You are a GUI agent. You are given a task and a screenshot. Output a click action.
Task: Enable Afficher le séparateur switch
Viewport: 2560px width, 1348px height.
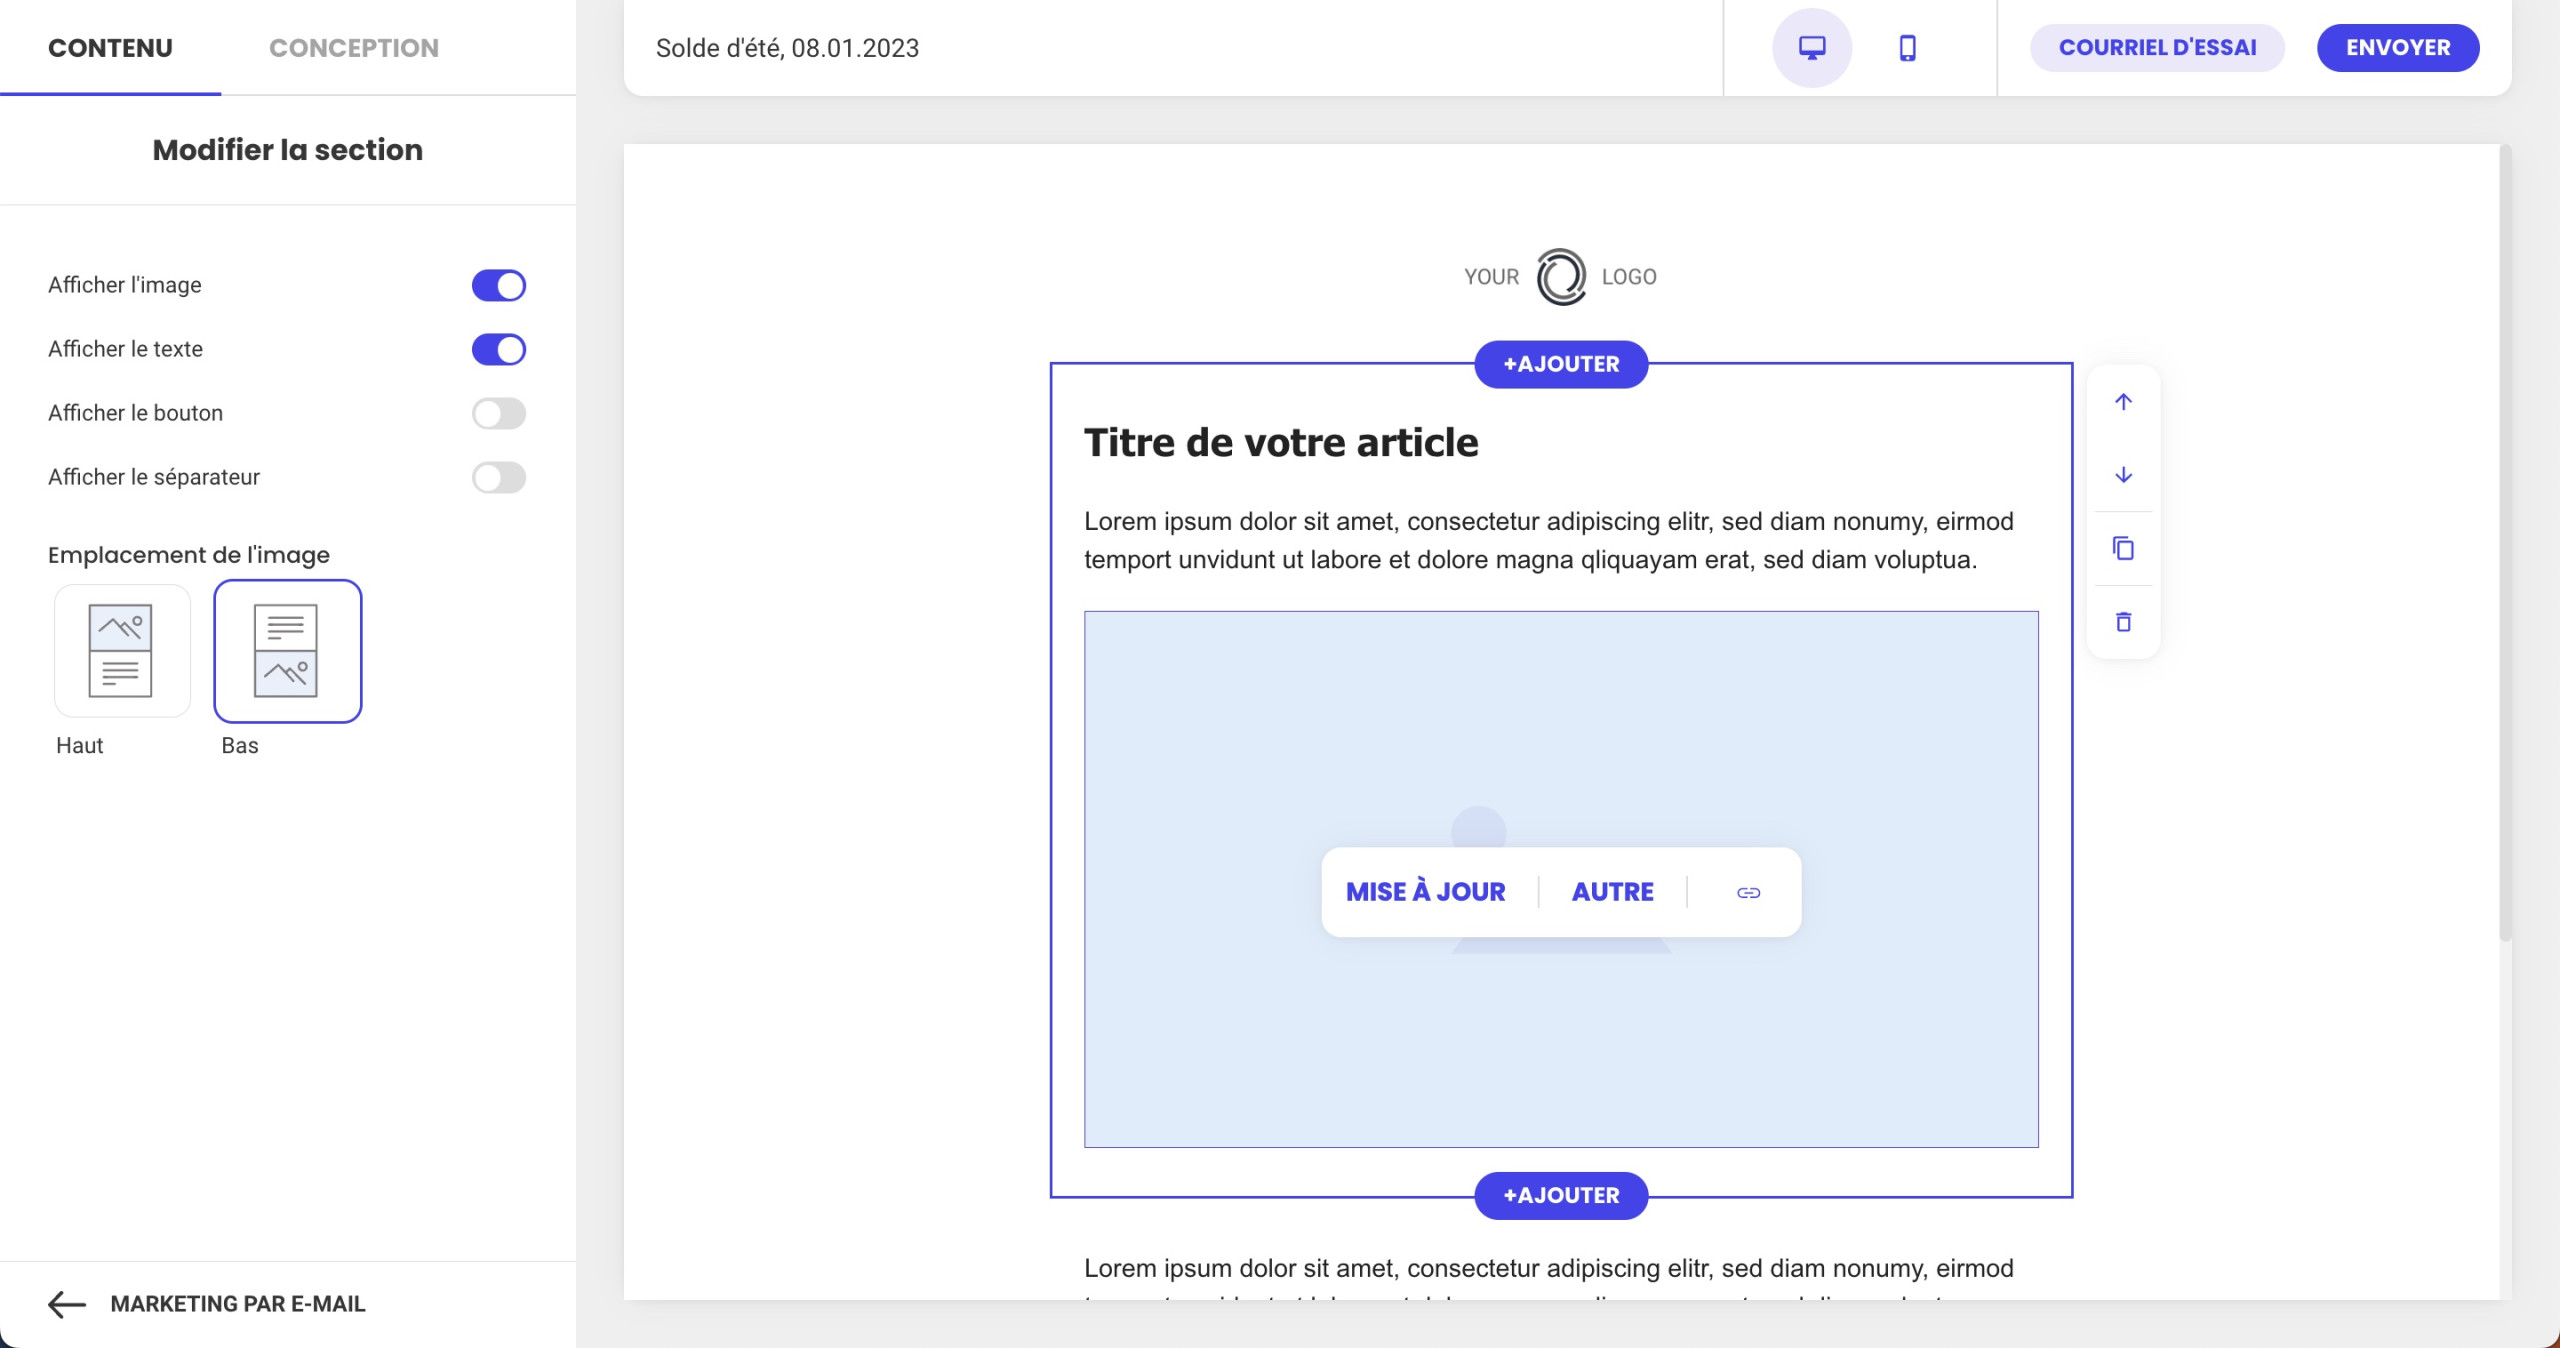tap(498, 477)
